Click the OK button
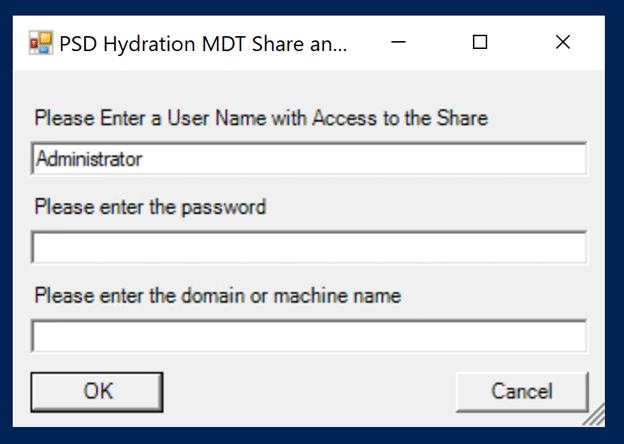The height and width of the screenshot is (444, 624). [x=97, y=392]
